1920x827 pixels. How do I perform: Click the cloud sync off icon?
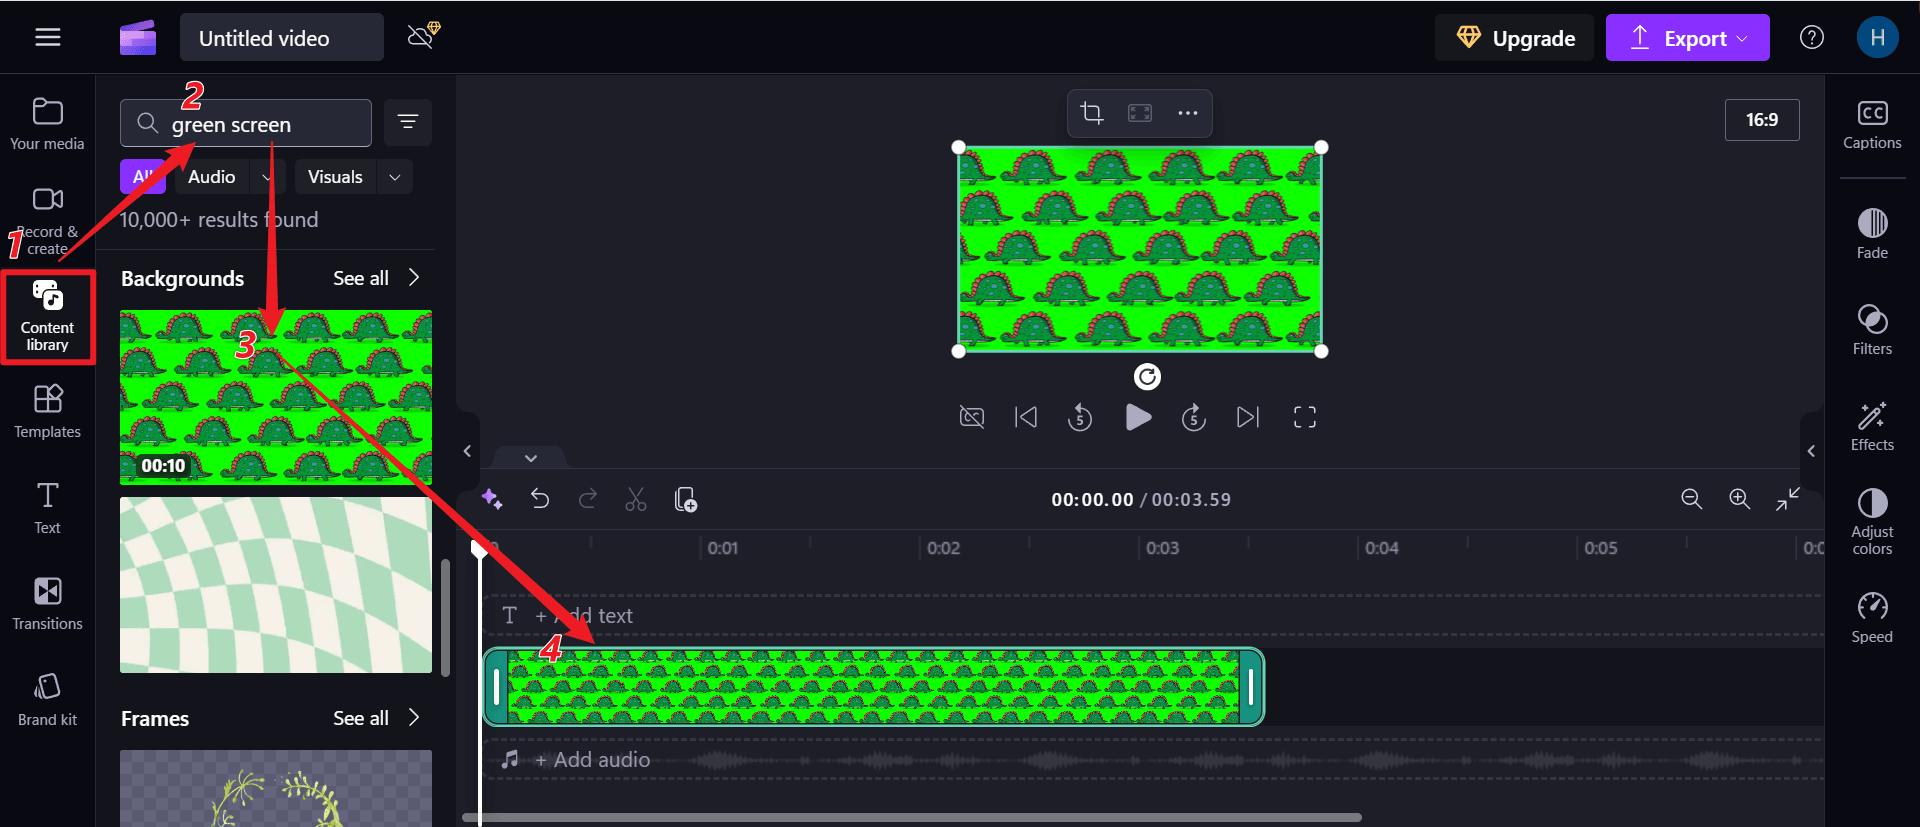point(424,36)
